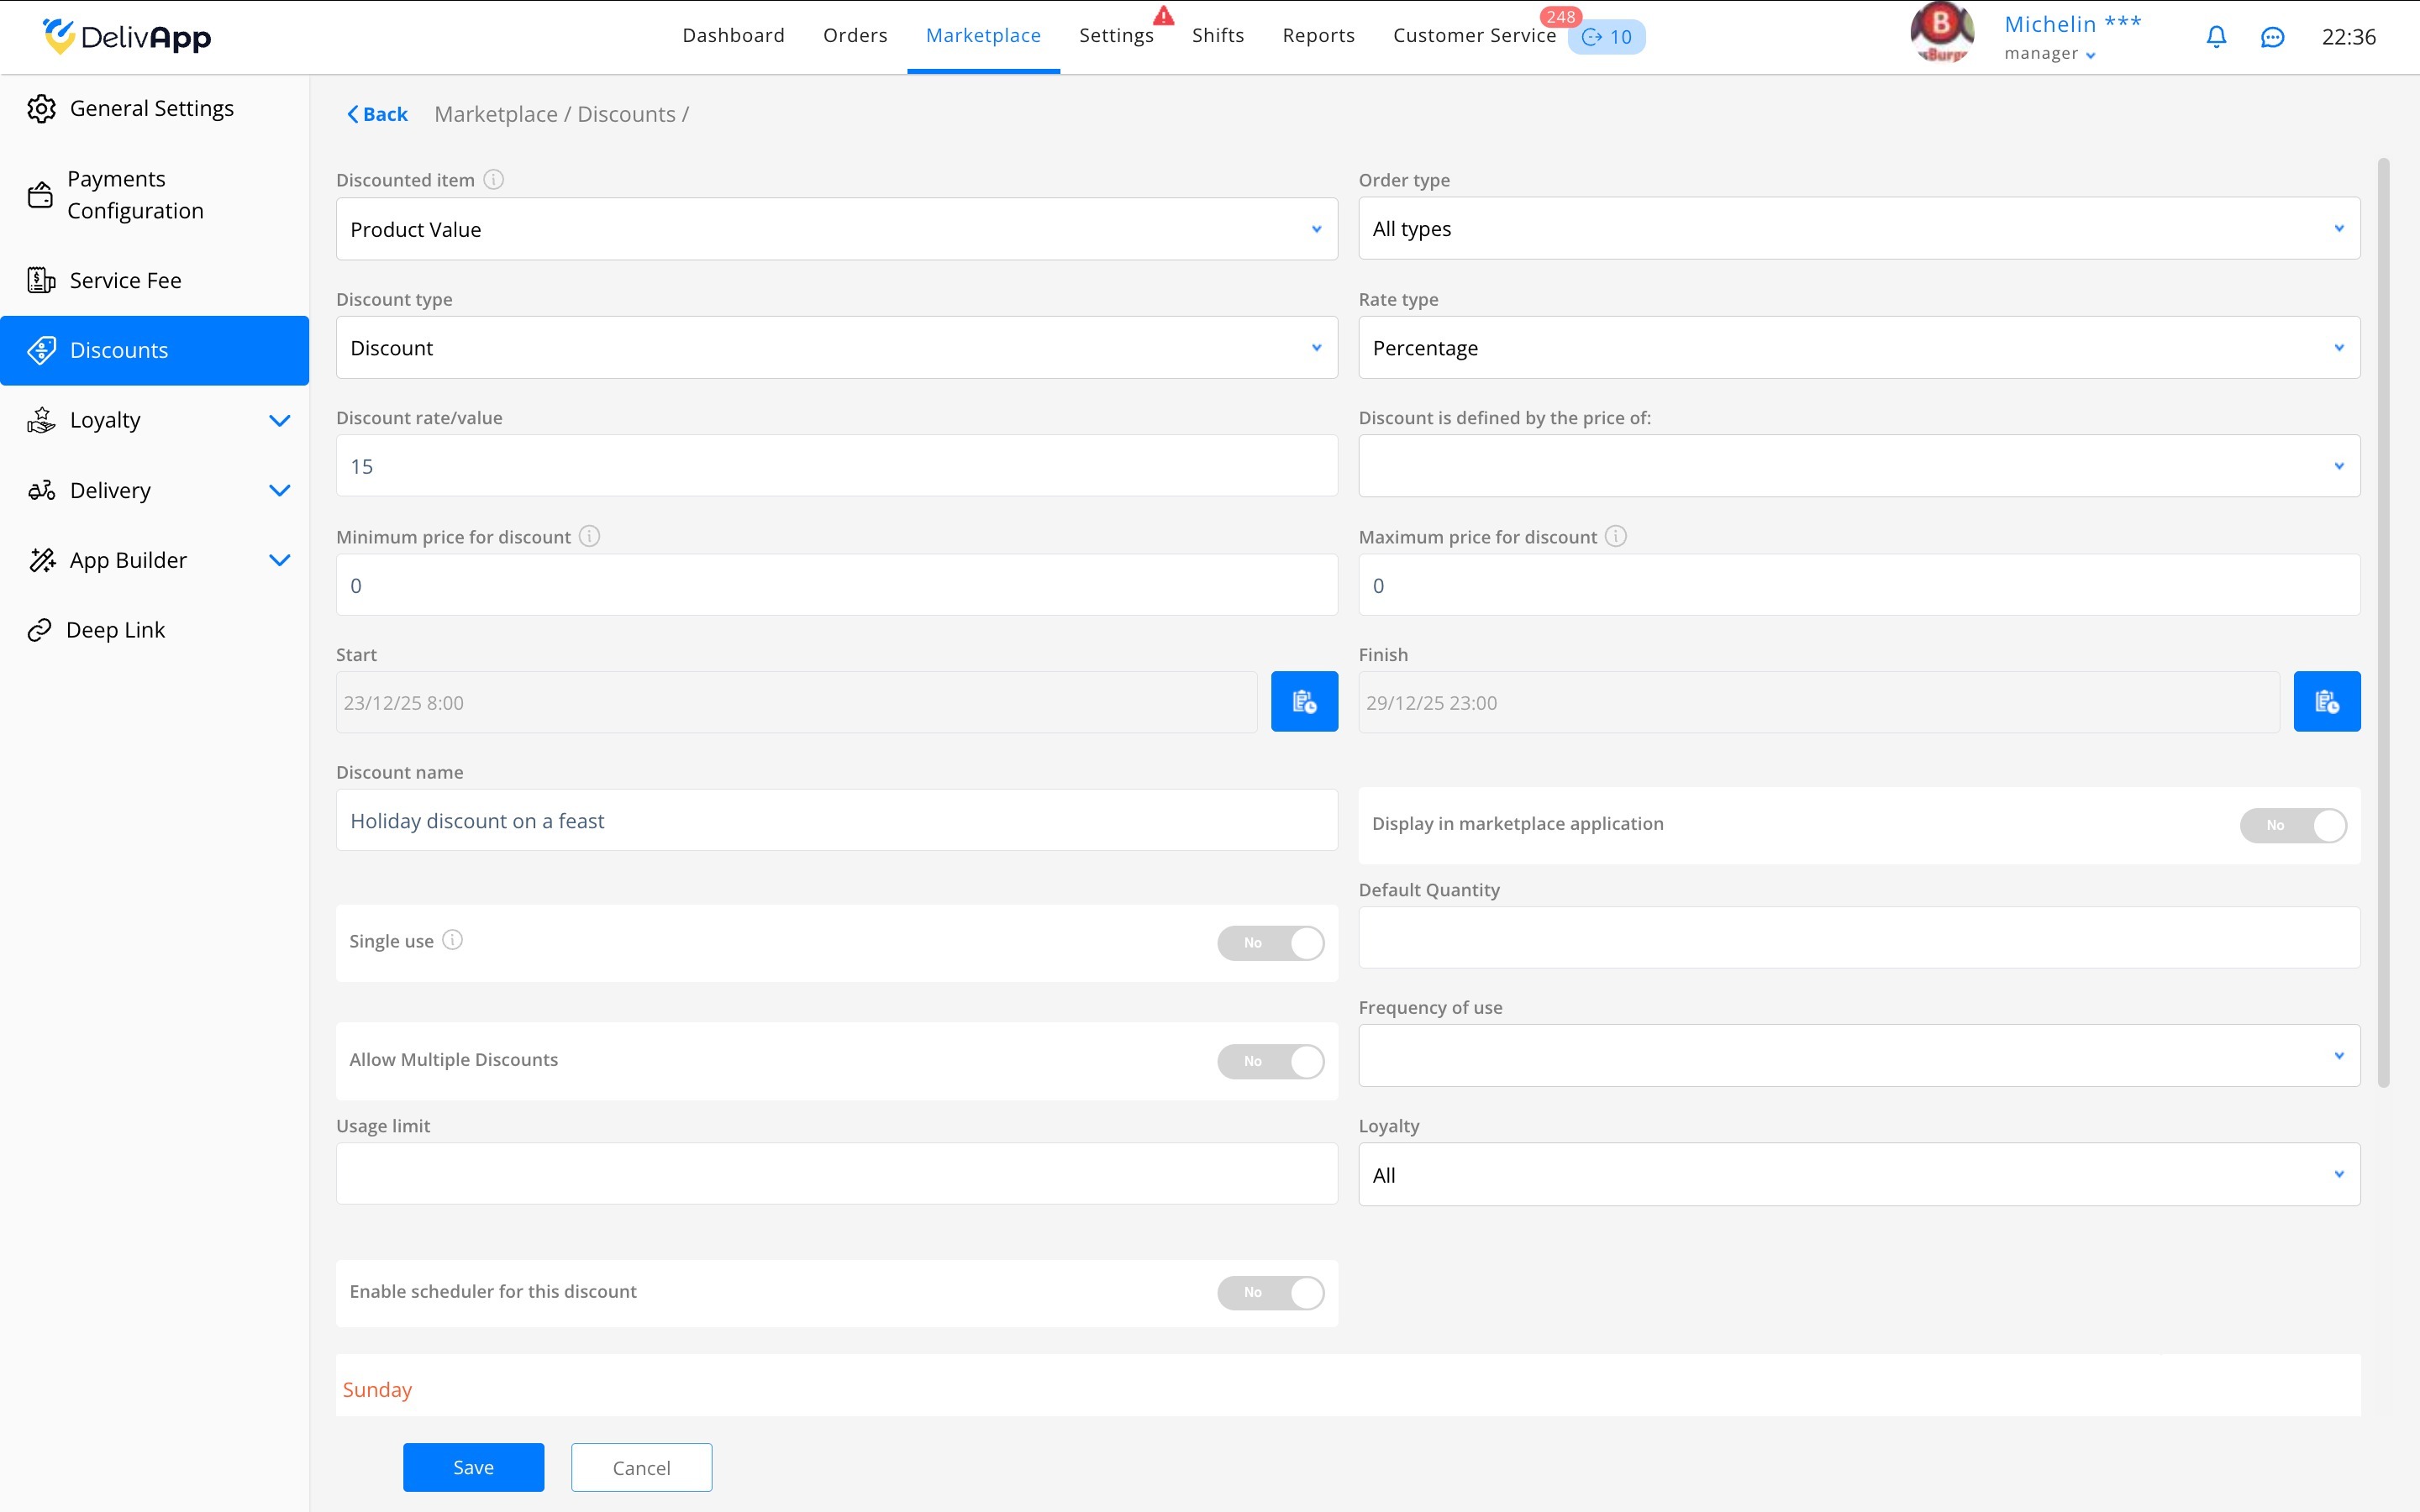Enable the Single use toggle

pos(1270,943)
